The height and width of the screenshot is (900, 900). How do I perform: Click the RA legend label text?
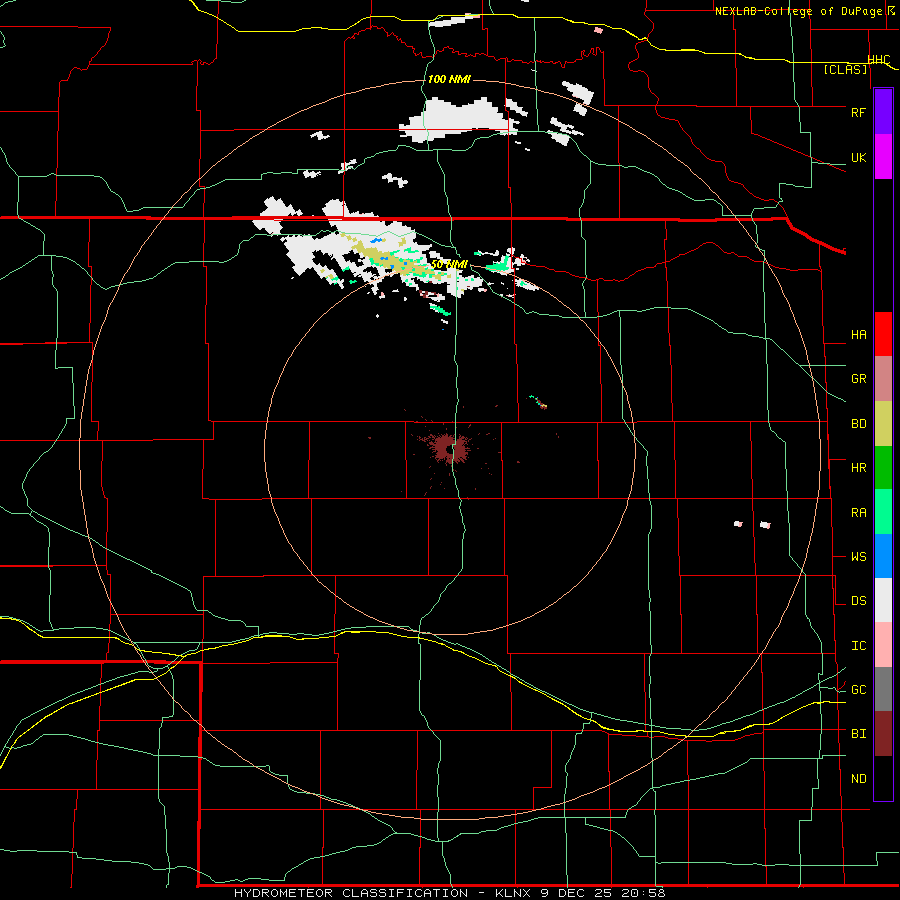tap(858, 513)
